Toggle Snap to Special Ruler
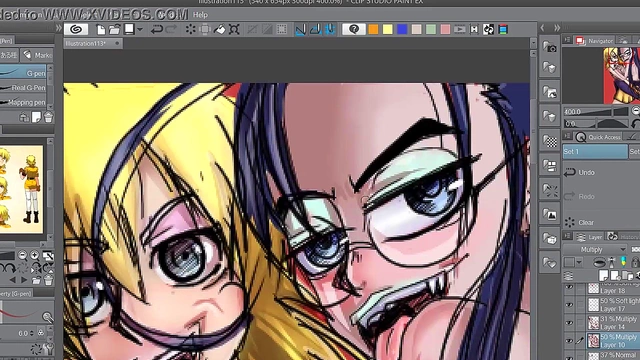640x360 pixels. click(x=315, y=29)
